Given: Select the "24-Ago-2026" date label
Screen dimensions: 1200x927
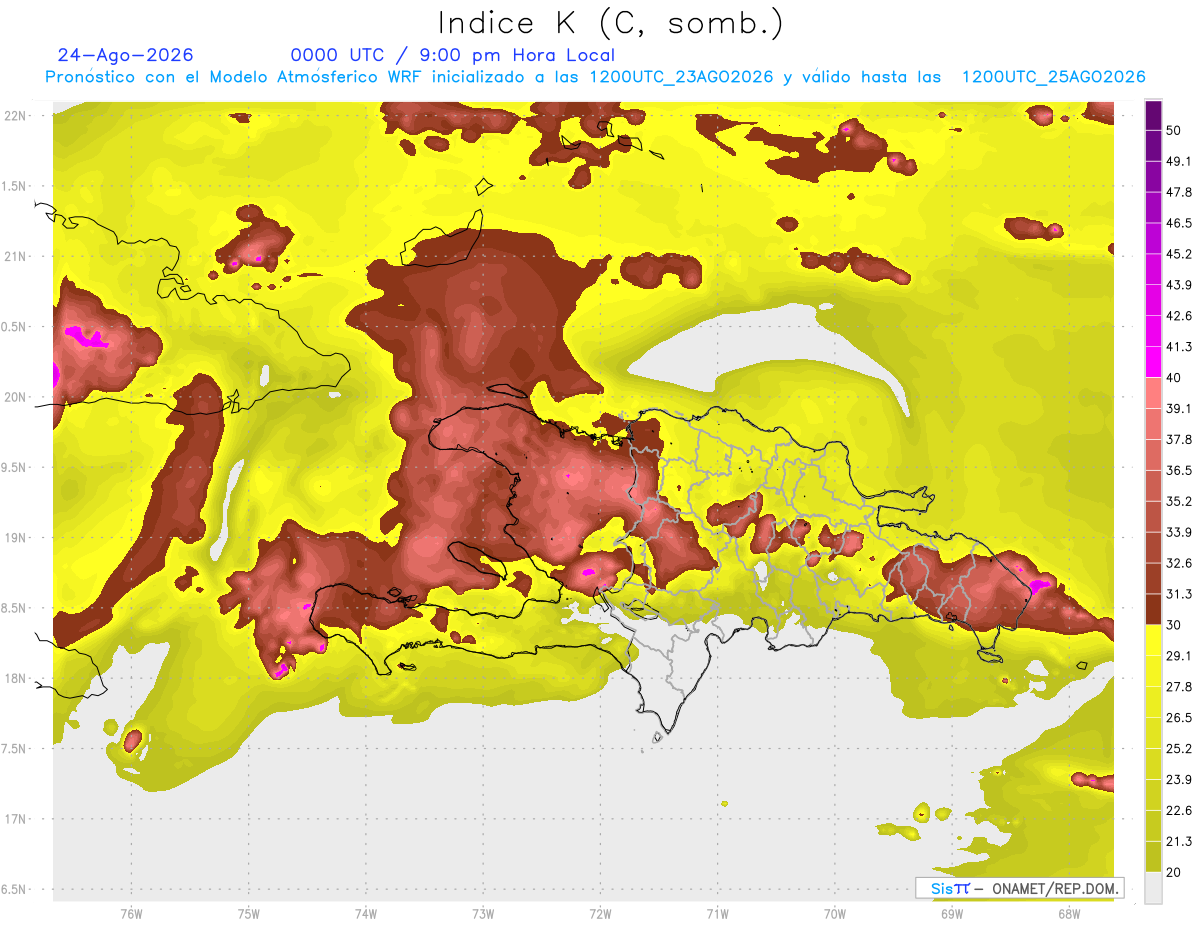Looking at the screenshot, I should click(x=126, y=55).
